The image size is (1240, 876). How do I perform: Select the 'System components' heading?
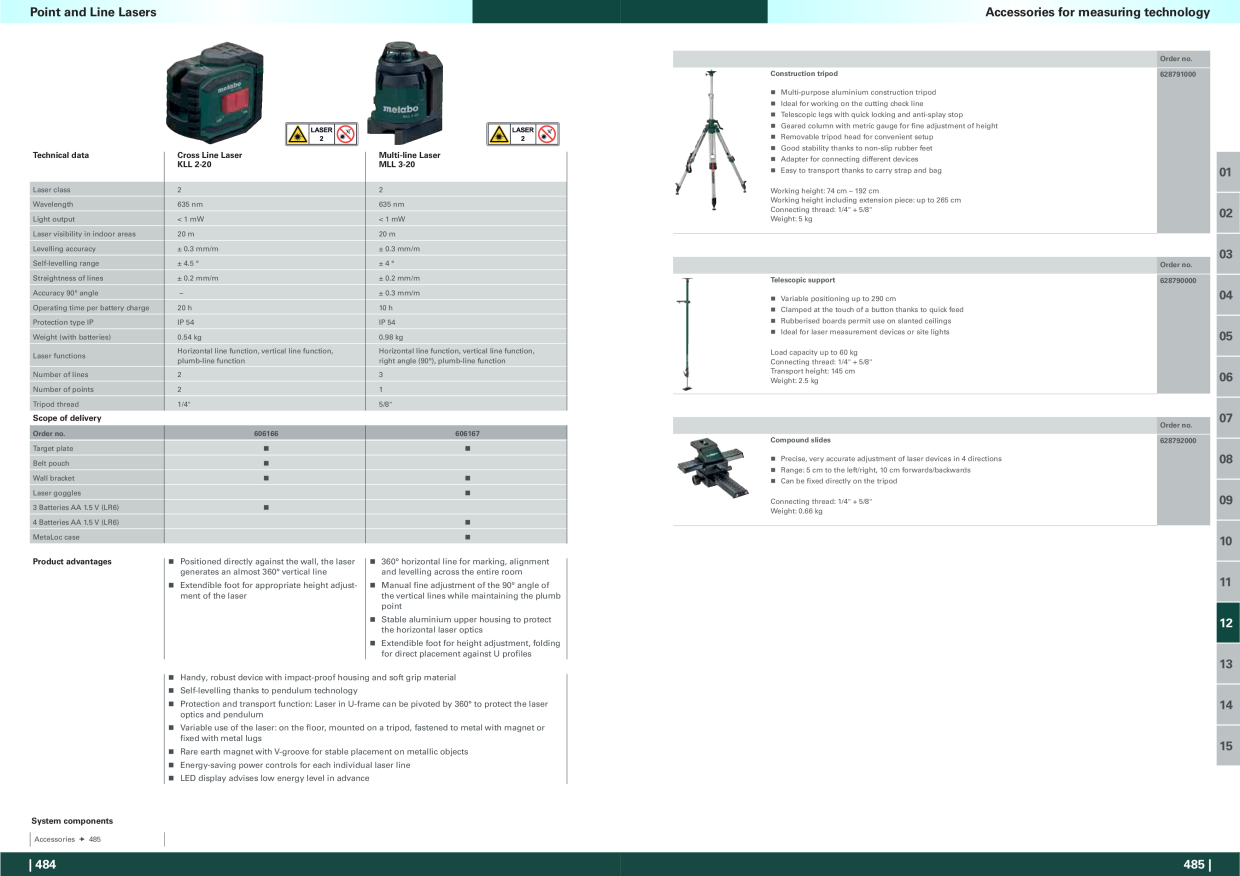tap(72, 821)
